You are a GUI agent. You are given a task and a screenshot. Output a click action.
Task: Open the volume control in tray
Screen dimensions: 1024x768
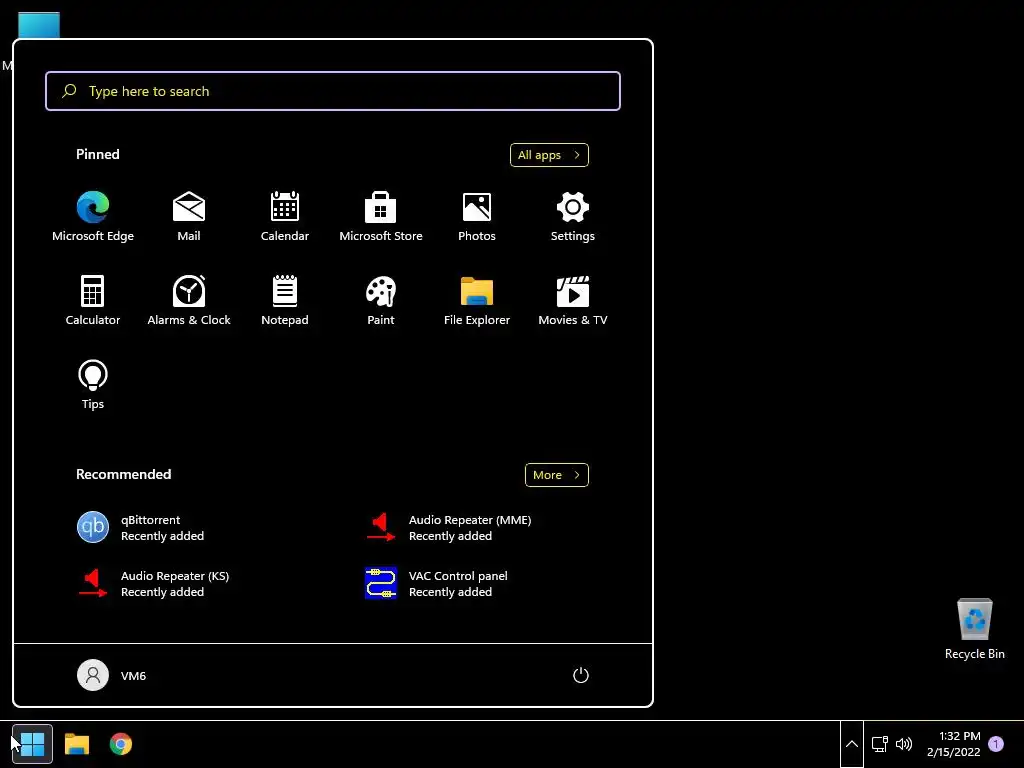tap(904, 744)
